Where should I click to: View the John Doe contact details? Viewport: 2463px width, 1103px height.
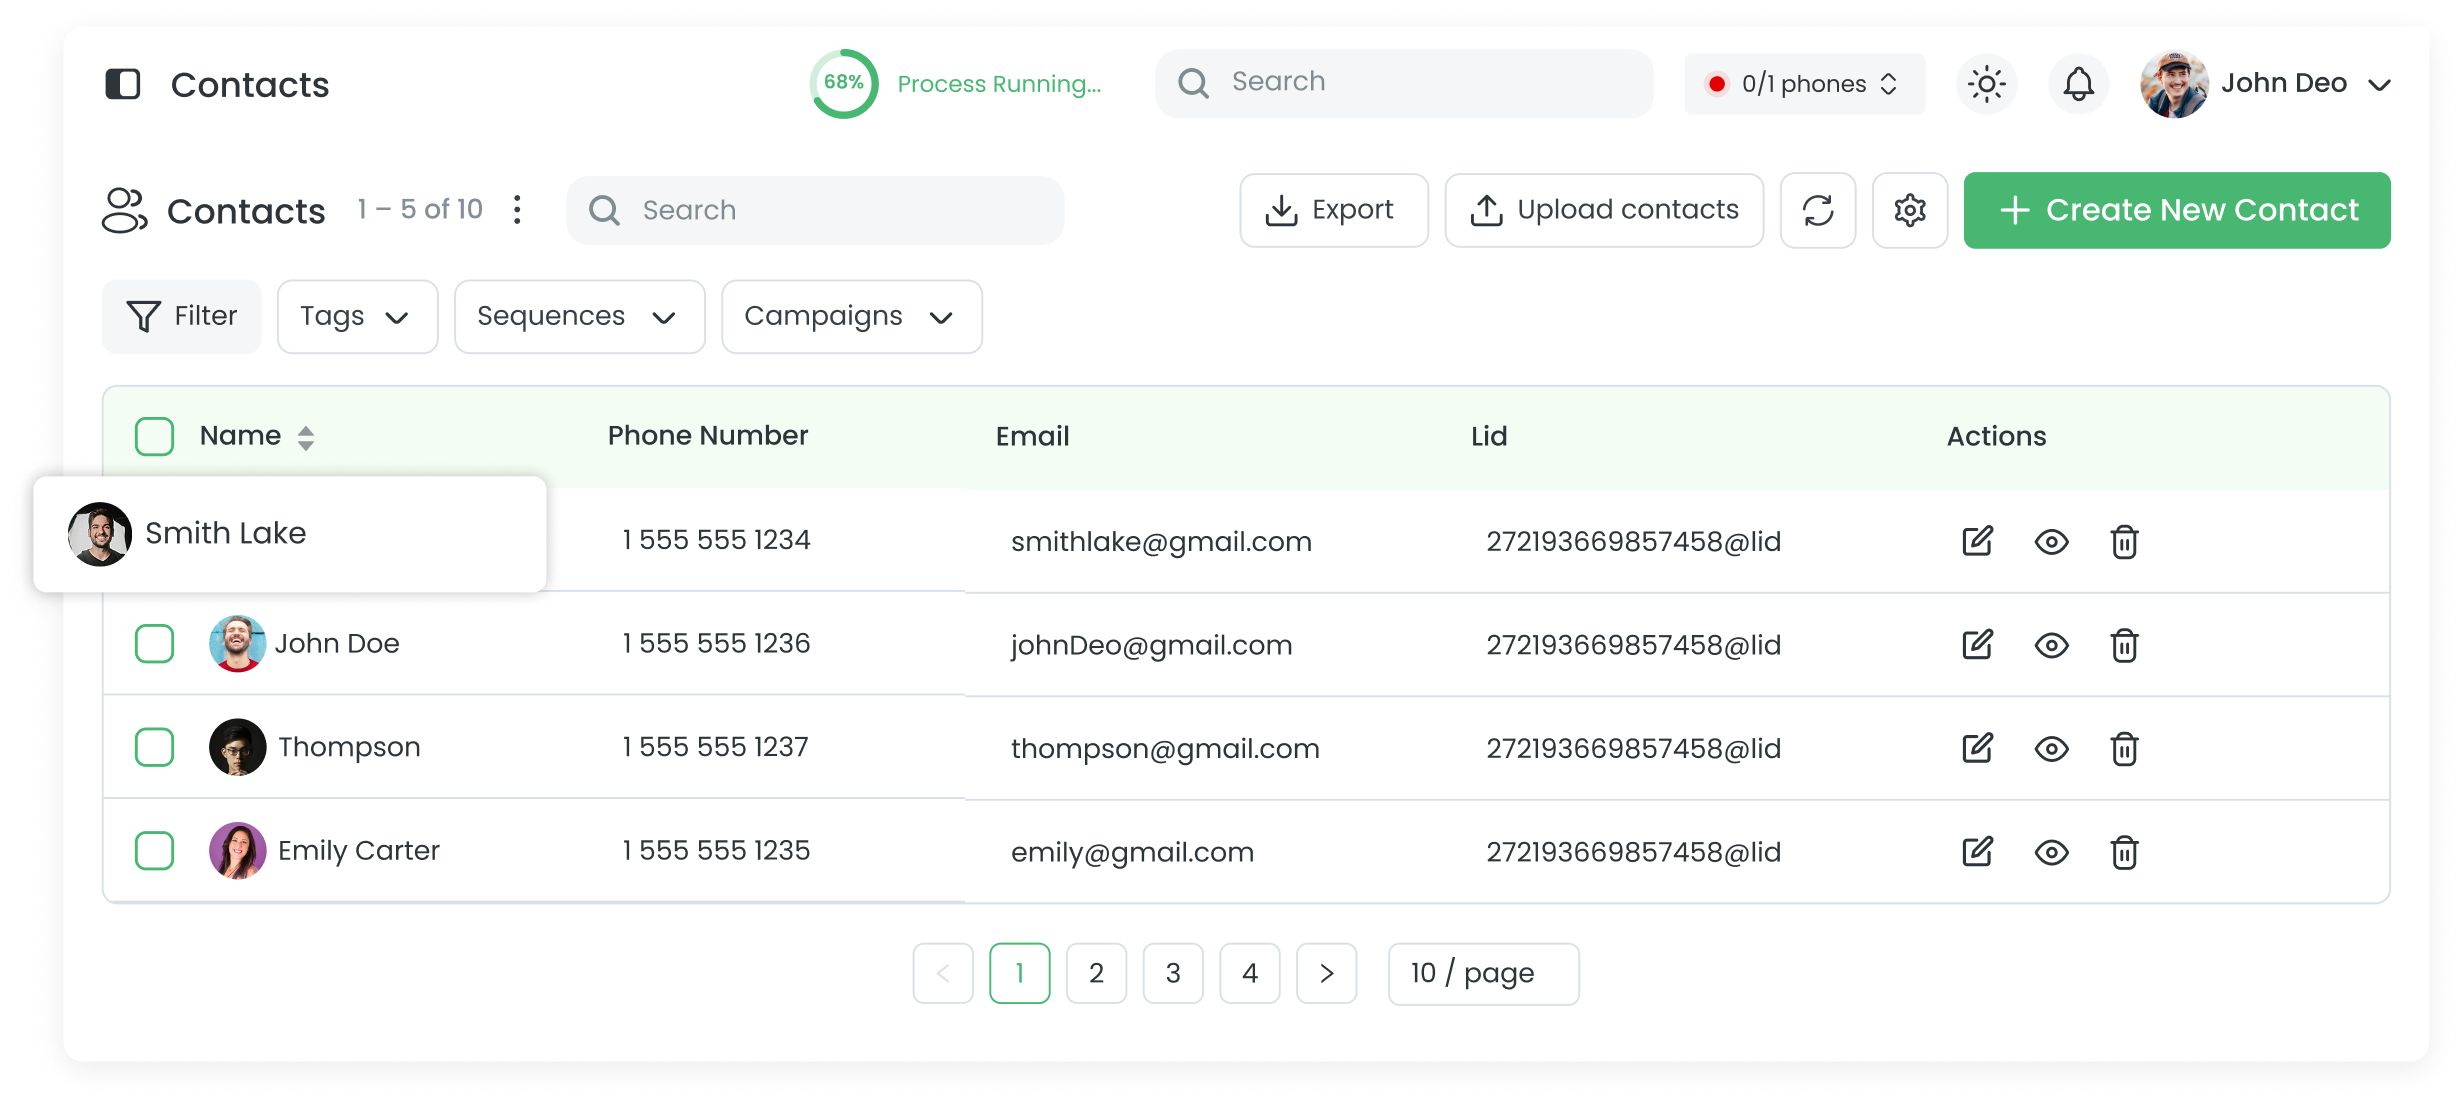(2051, 645)
